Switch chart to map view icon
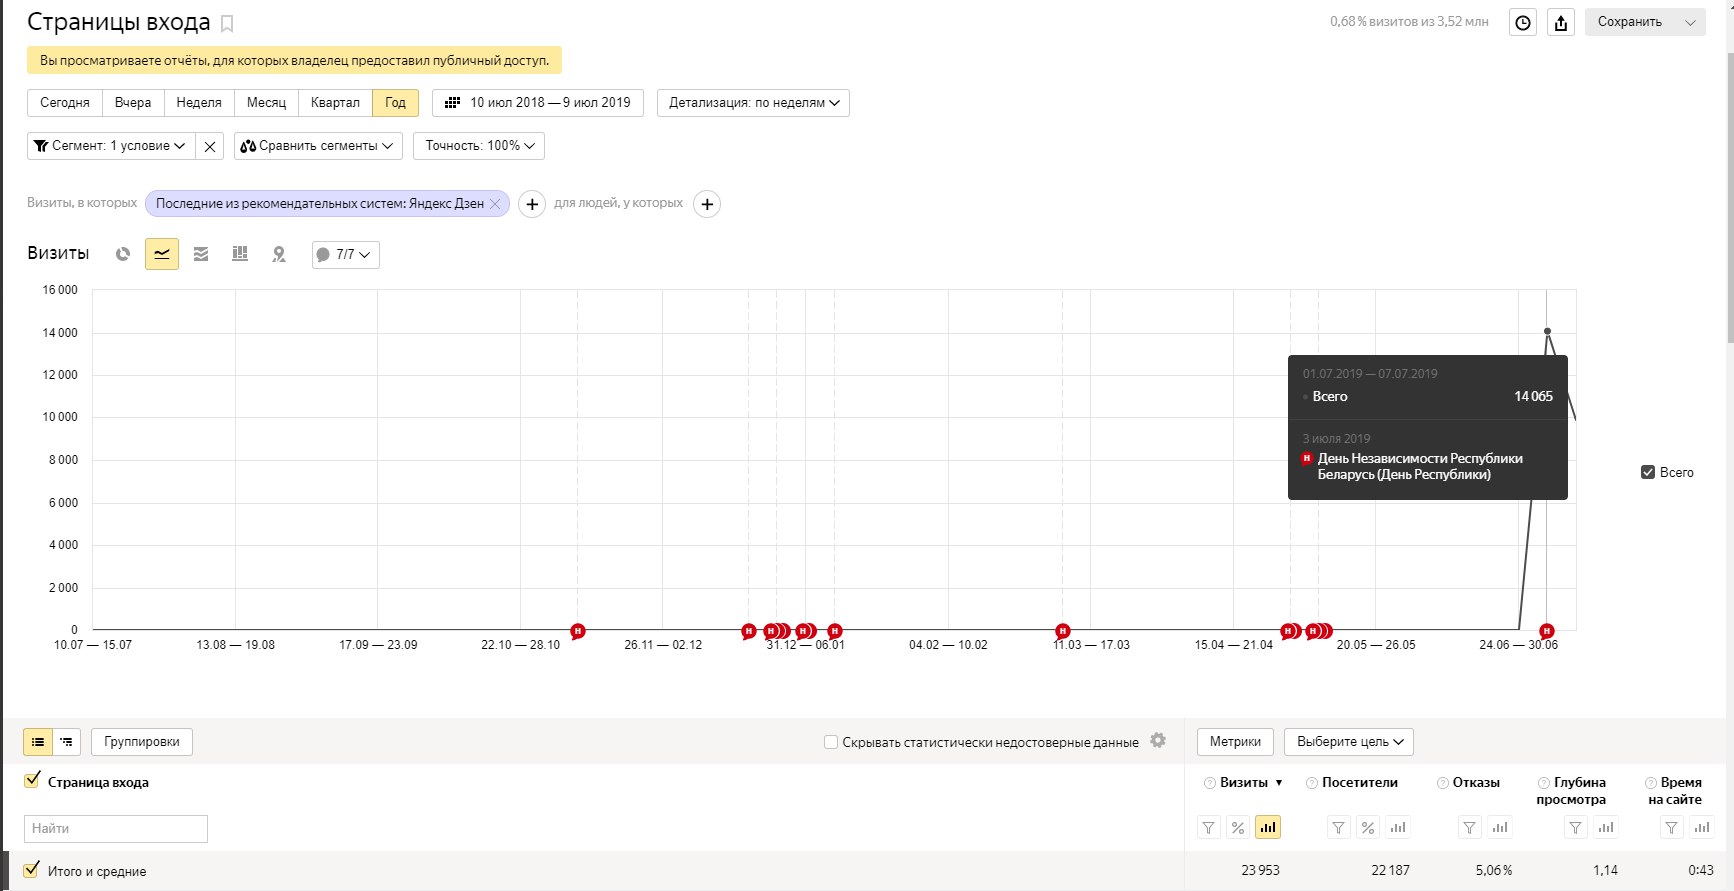 point(279,254)
